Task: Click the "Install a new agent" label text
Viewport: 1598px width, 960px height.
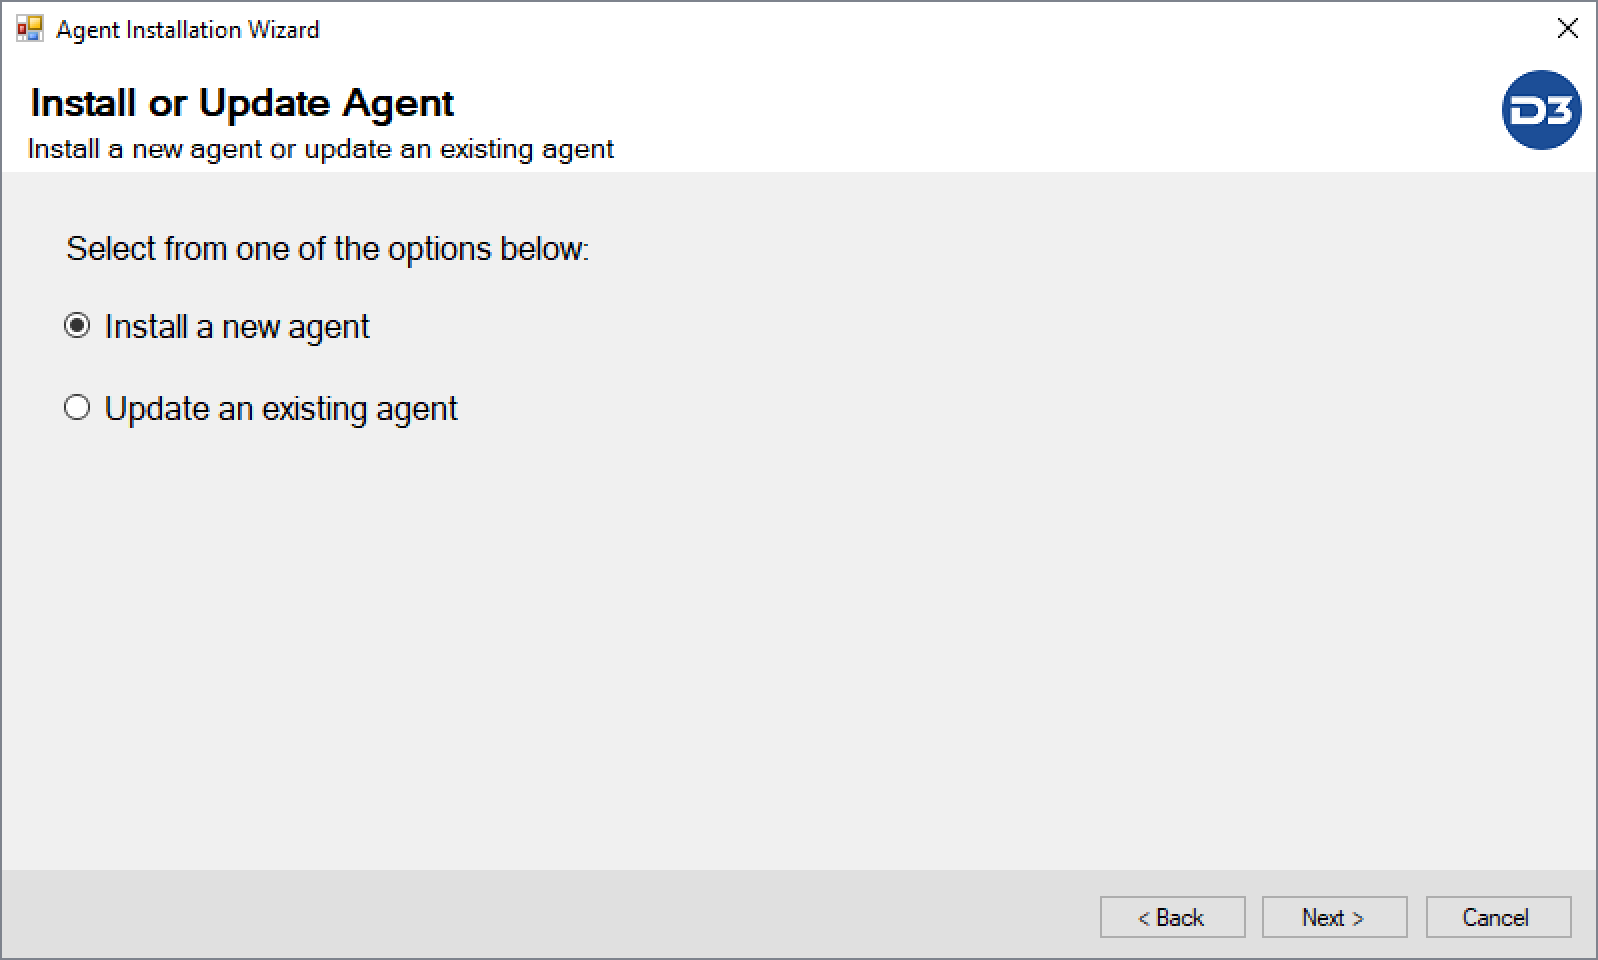Action: click(237, 327)
